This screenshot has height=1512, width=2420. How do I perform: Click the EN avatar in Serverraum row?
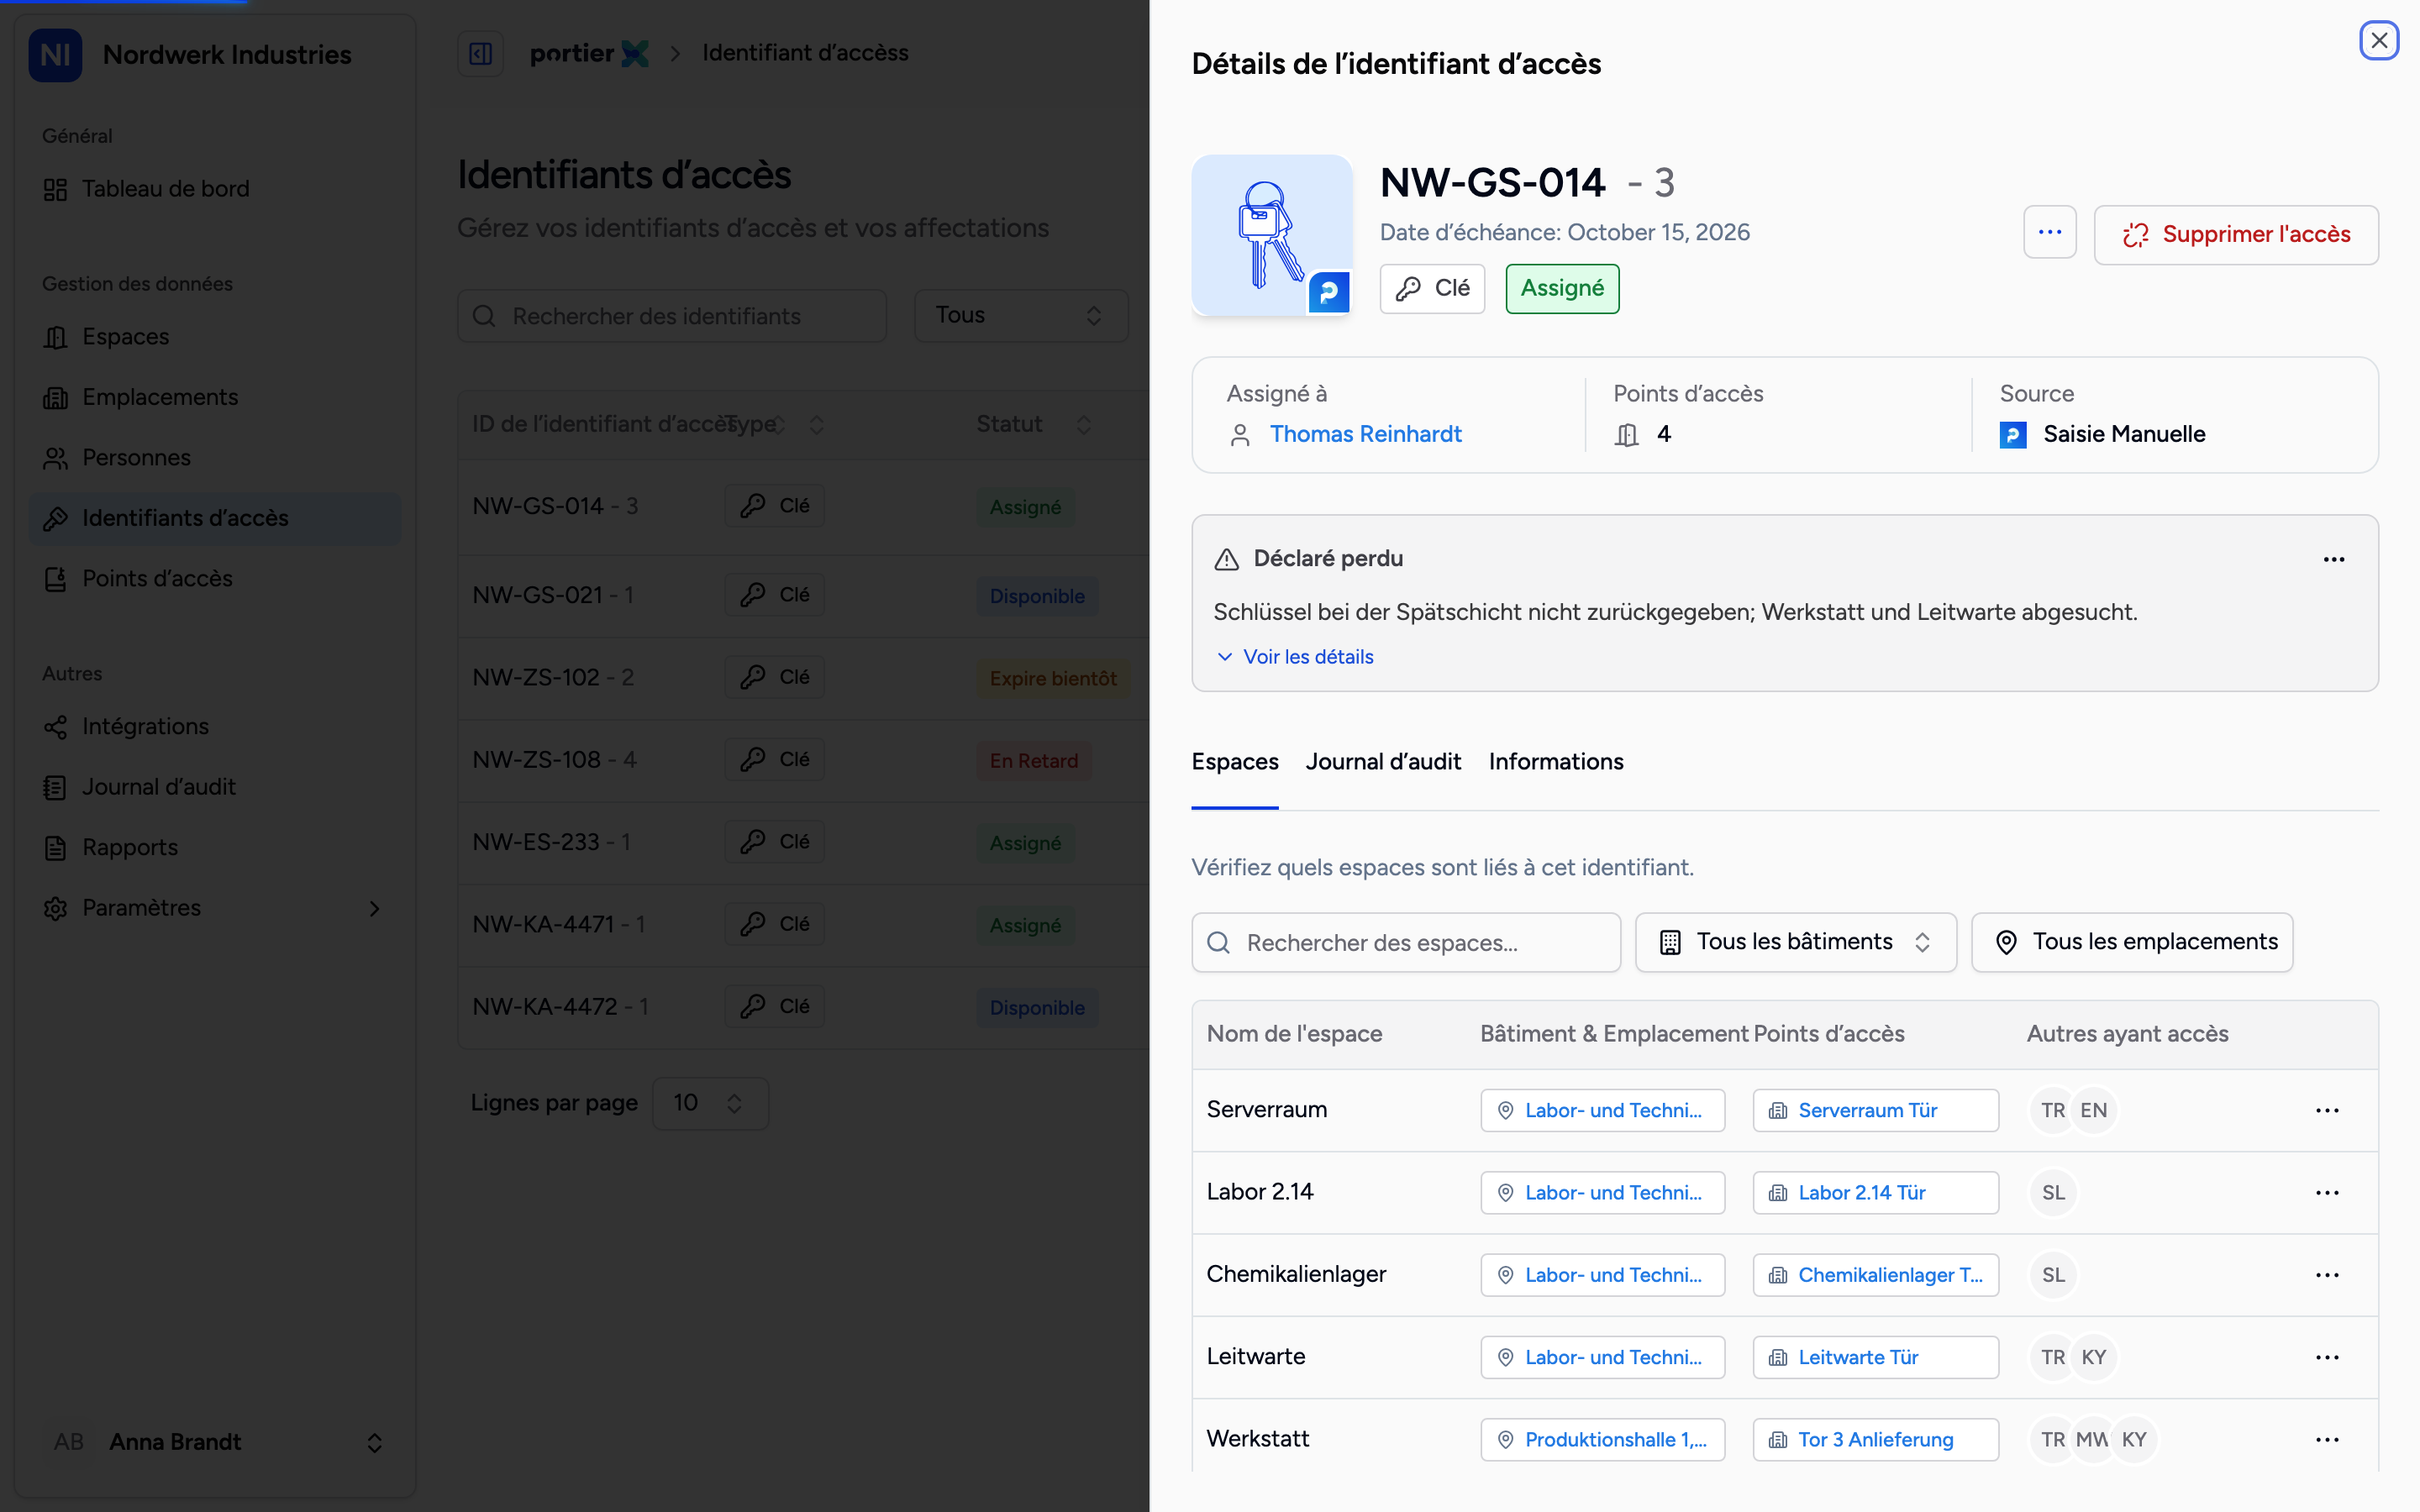tap(2093, 1110)
